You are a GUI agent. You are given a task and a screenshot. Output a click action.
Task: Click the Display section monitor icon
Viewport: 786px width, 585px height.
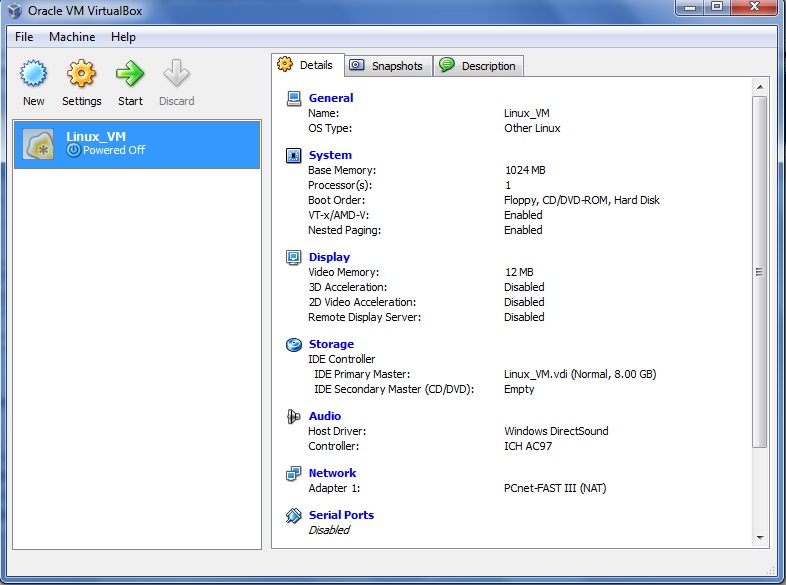pyautogui.click(x=294, y=257)
